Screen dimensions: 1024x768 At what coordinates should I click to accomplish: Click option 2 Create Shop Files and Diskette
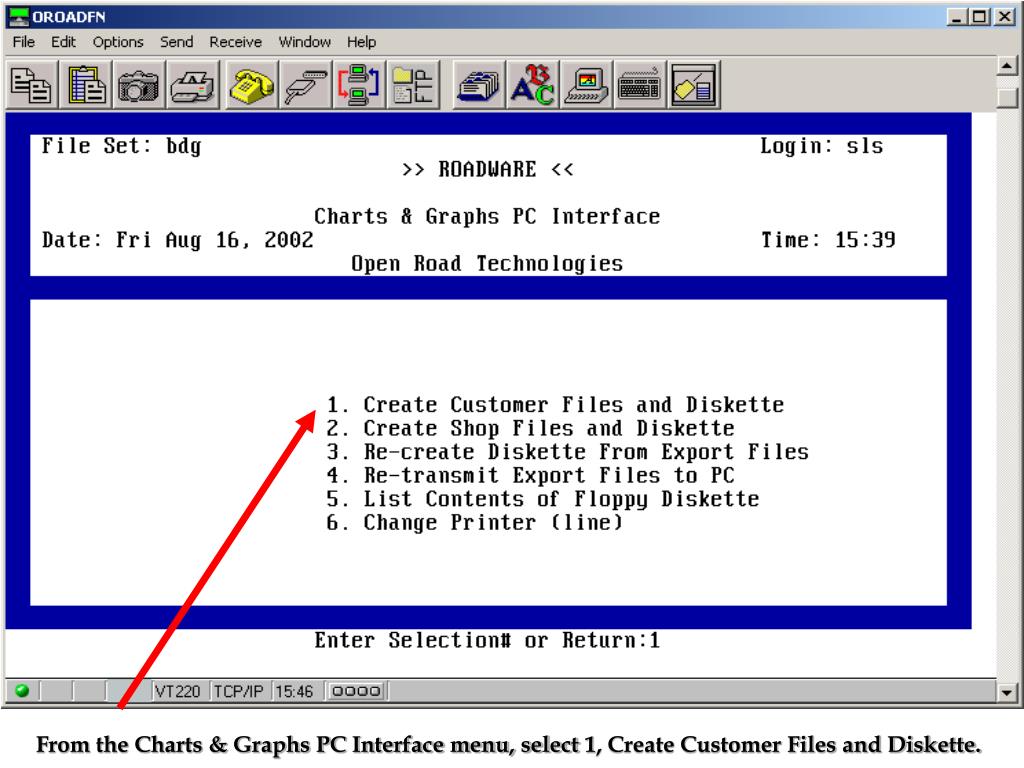pyautogui.click(x=530, y=428)
